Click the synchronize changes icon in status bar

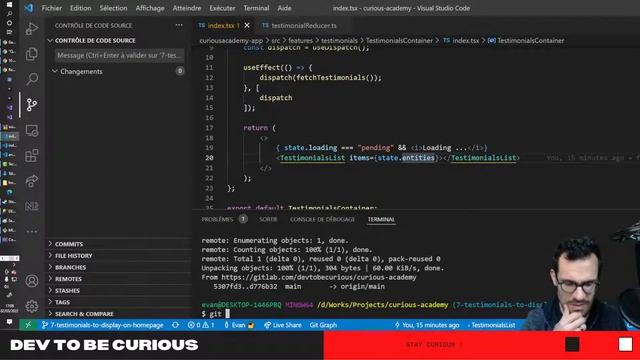click(176, 325)
